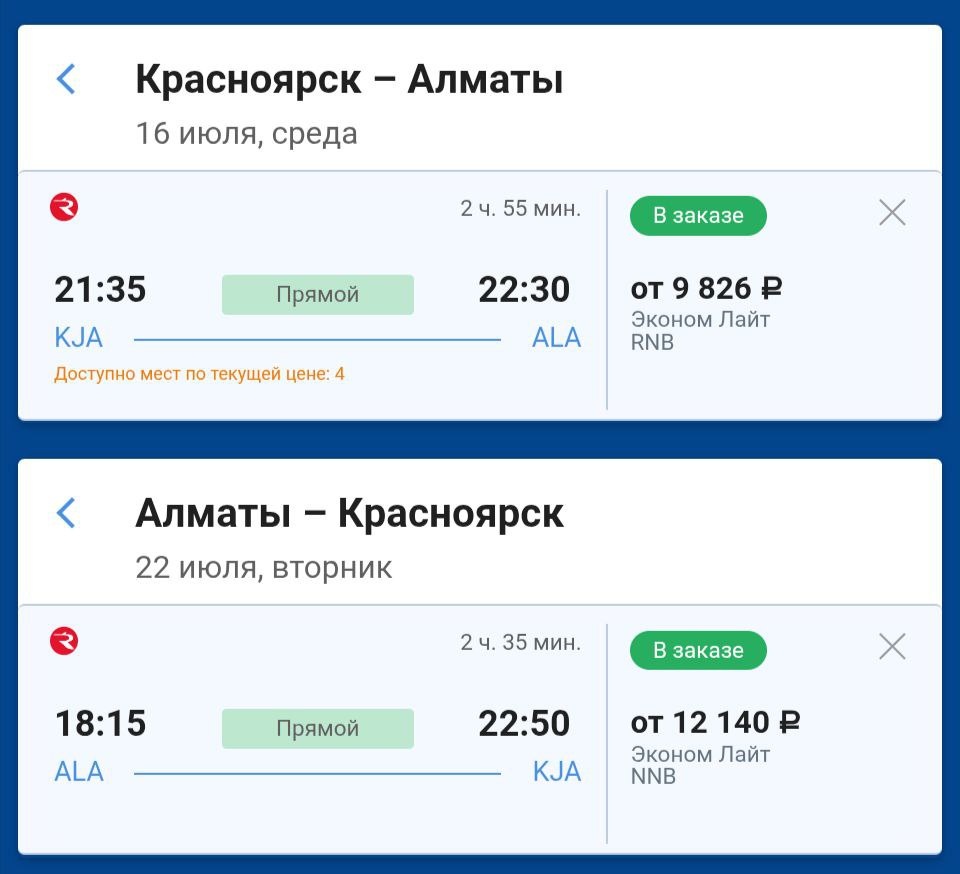960x874 pixels.
Task: Toggle the 'В заказе' badge for outbound flight
Action: point(698,215)
